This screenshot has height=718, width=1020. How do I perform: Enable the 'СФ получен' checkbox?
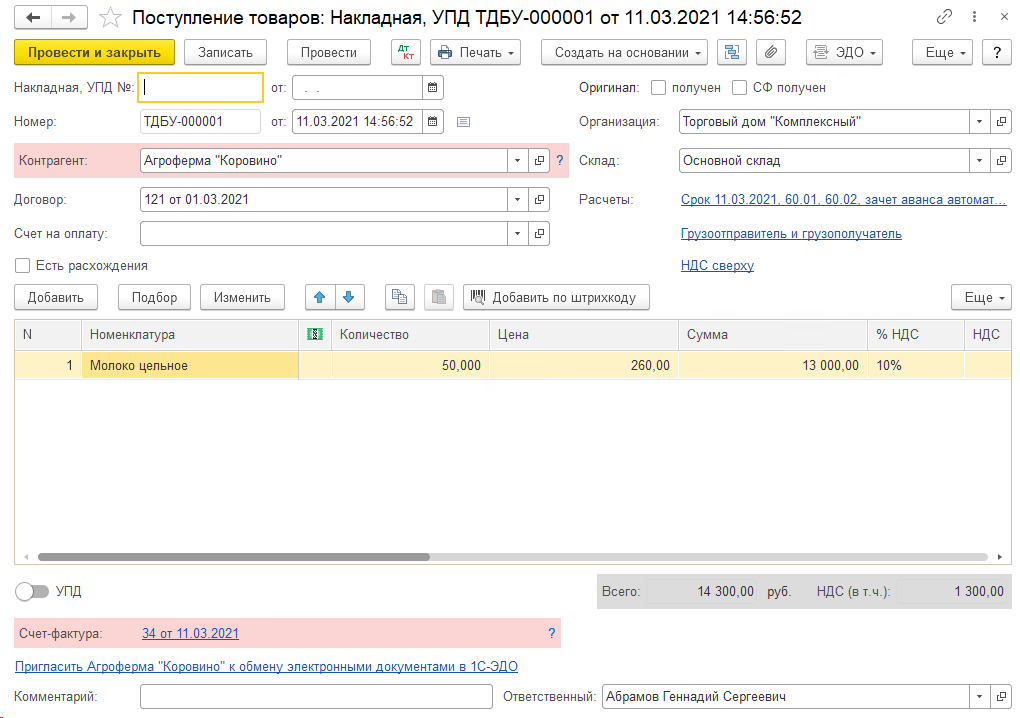click(740, 88)
